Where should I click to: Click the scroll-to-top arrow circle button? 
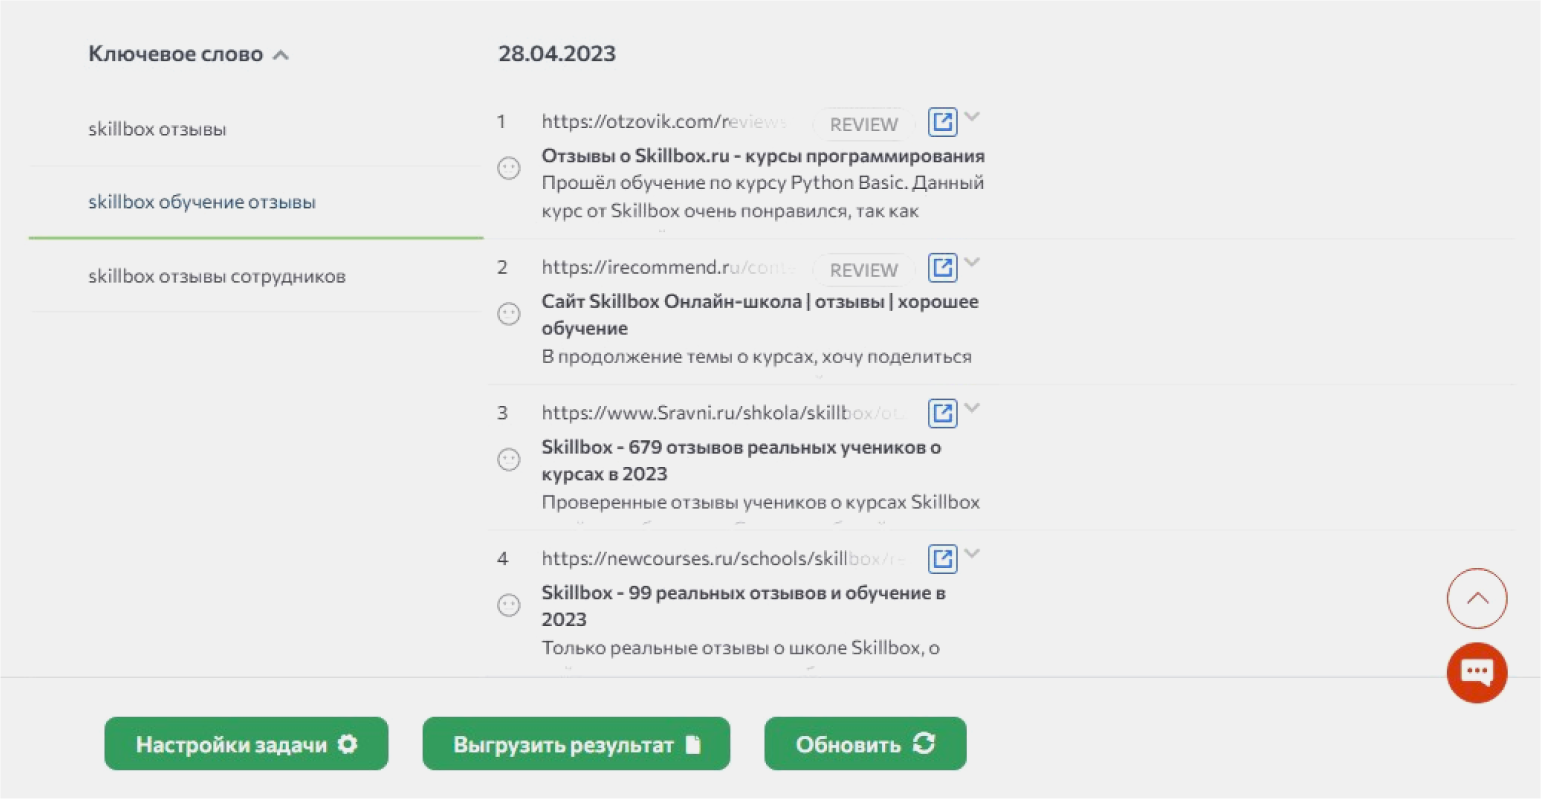click(x=1477, y=598)
